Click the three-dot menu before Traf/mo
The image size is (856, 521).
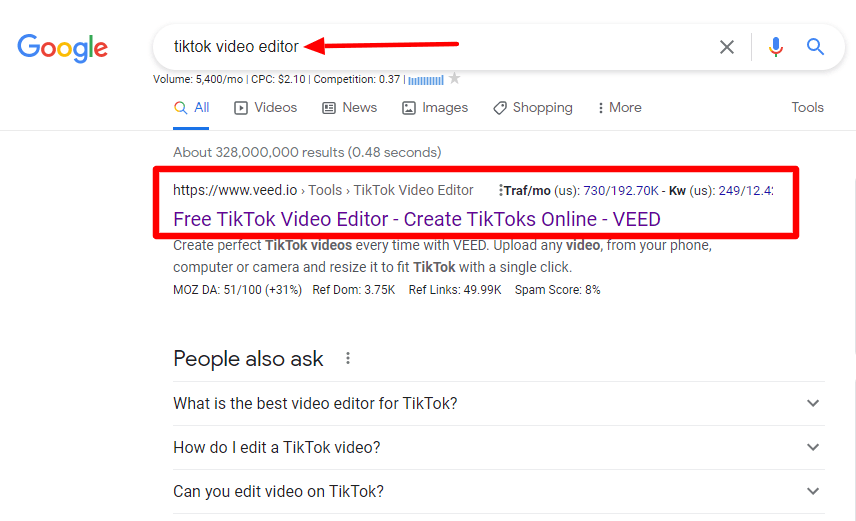coord(500,190)
